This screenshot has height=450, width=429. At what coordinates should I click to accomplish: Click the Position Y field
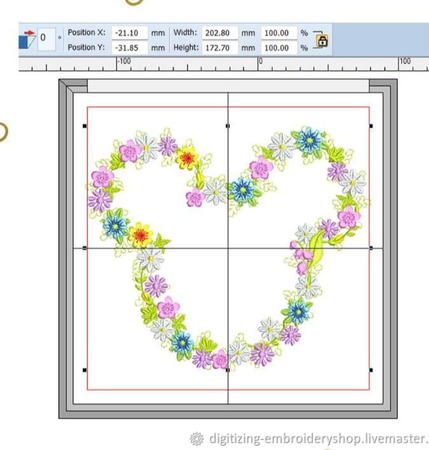click(129, 48)
